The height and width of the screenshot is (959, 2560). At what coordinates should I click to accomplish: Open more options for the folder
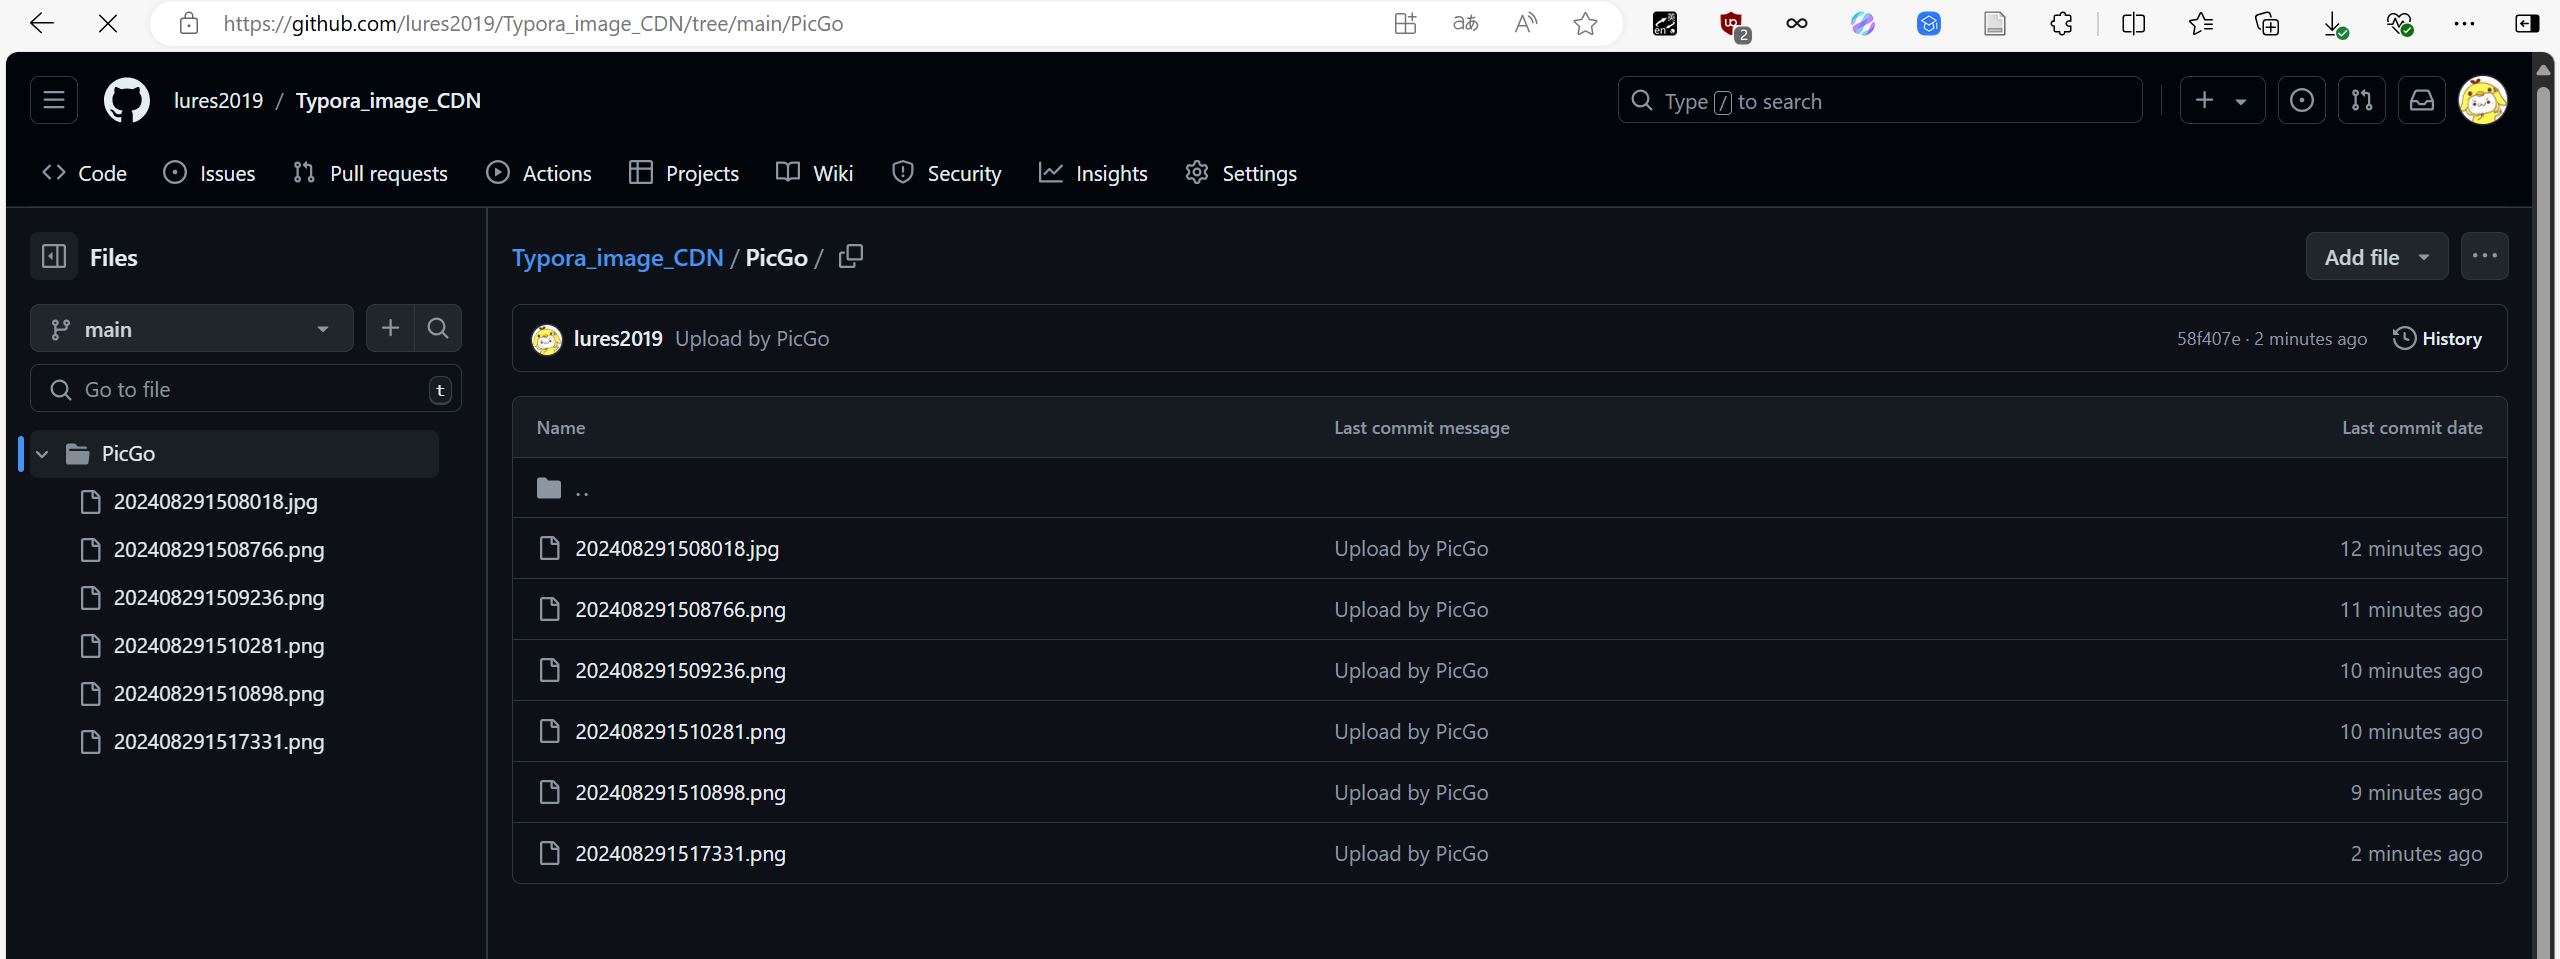[x=2485, y=257]
